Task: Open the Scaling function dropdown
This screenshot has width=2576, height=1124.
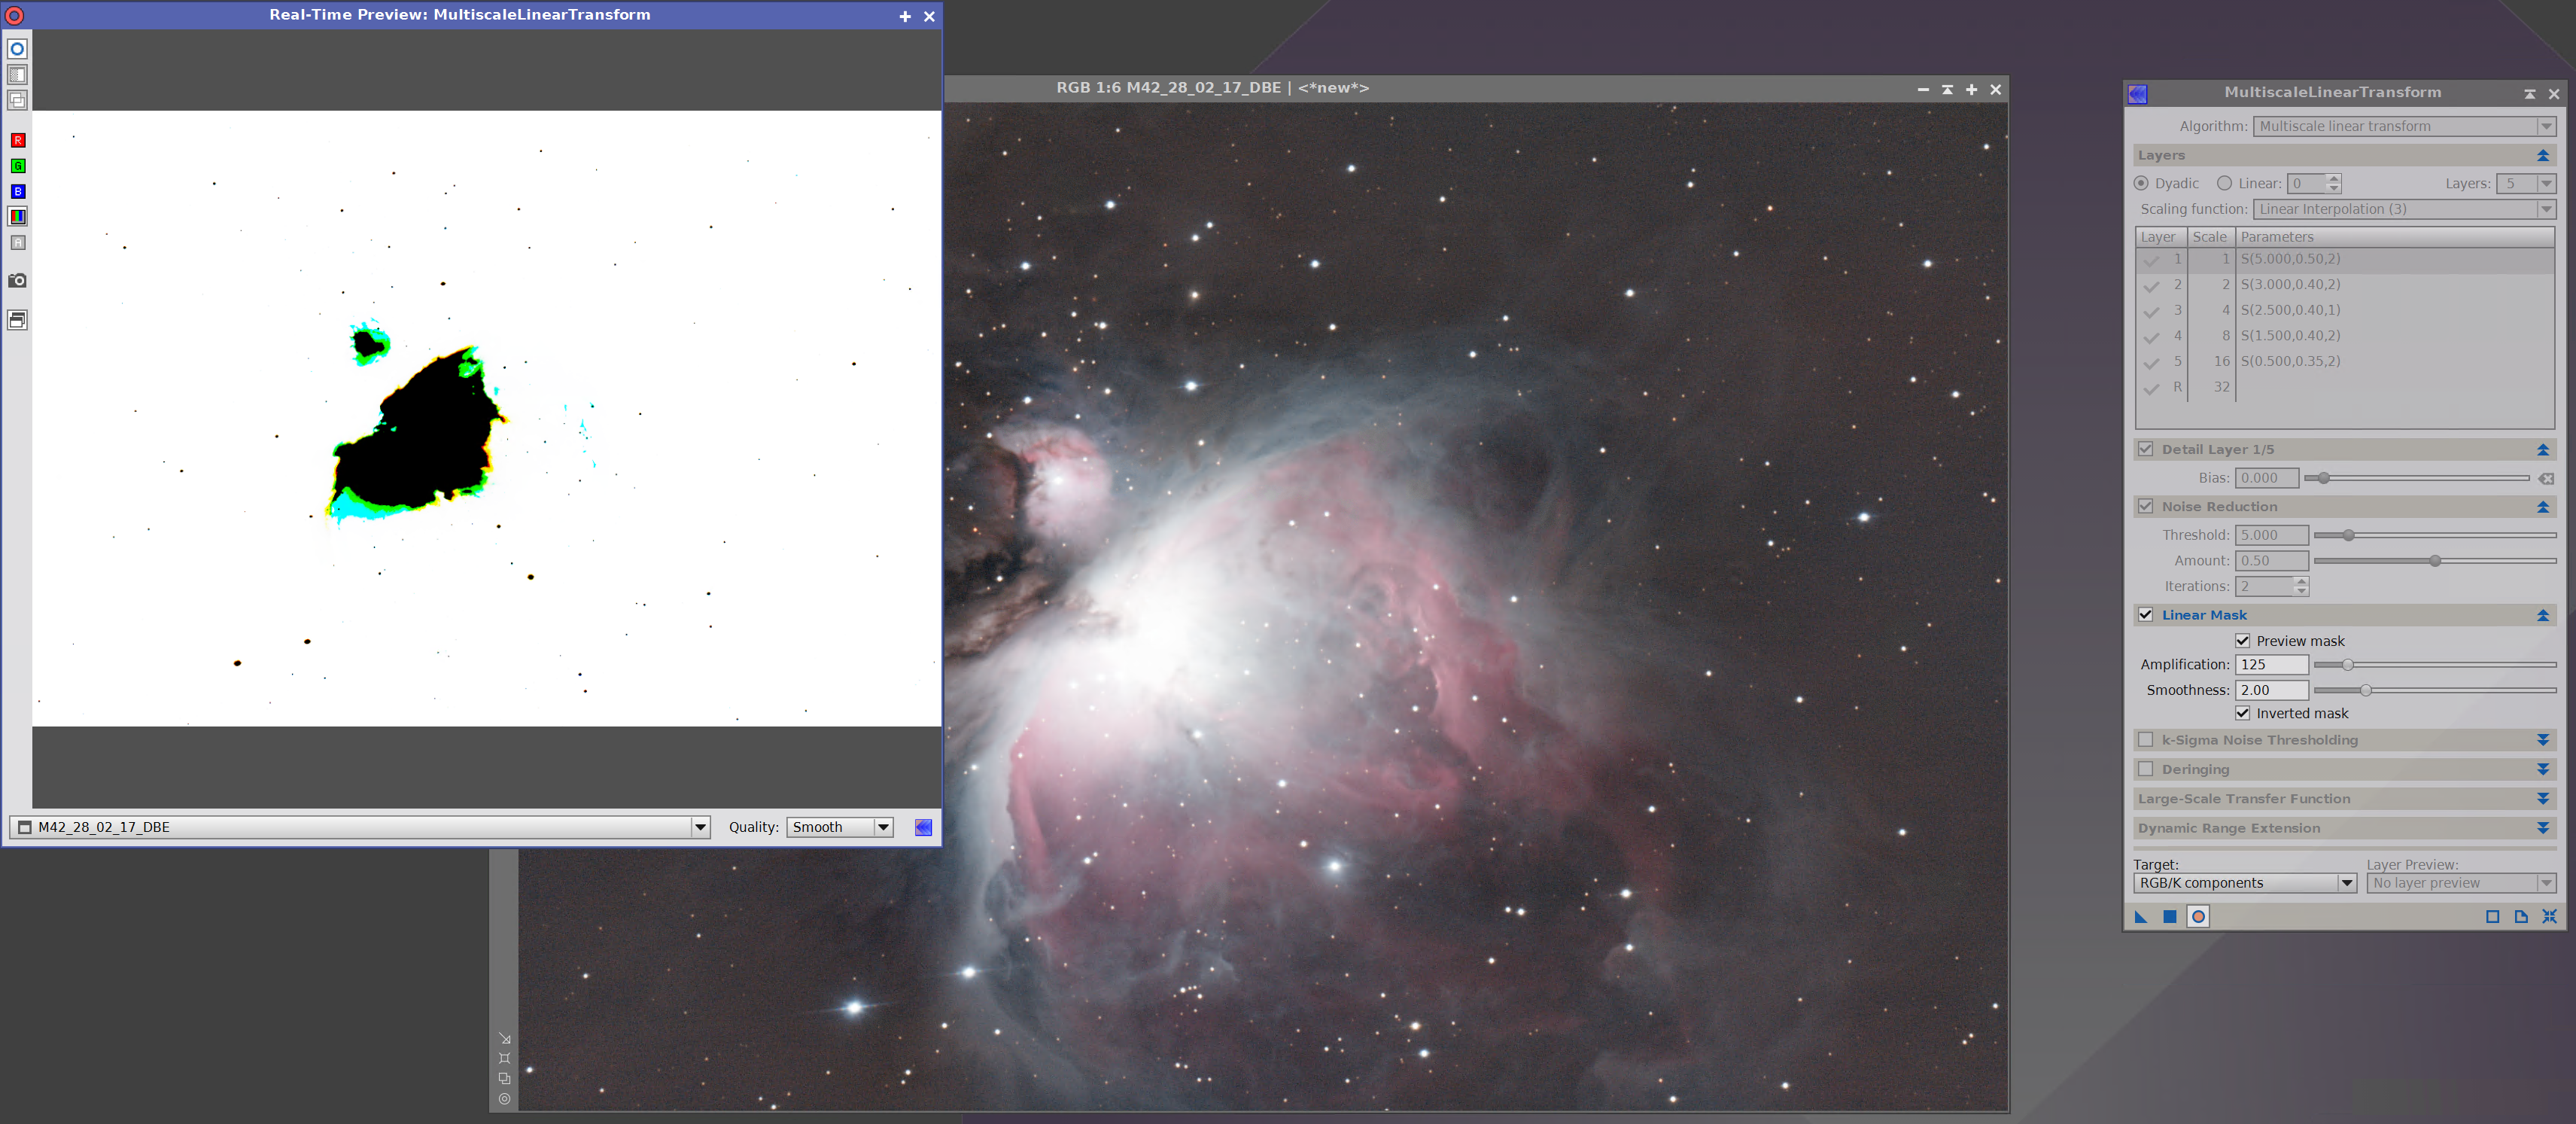Action: pyautogui.click(x=2405, y=209)
